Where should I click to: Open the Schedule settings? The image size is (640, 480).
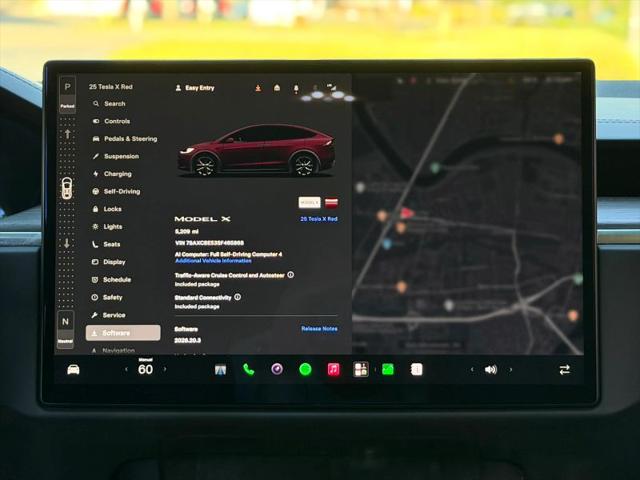tap(111, 280)
